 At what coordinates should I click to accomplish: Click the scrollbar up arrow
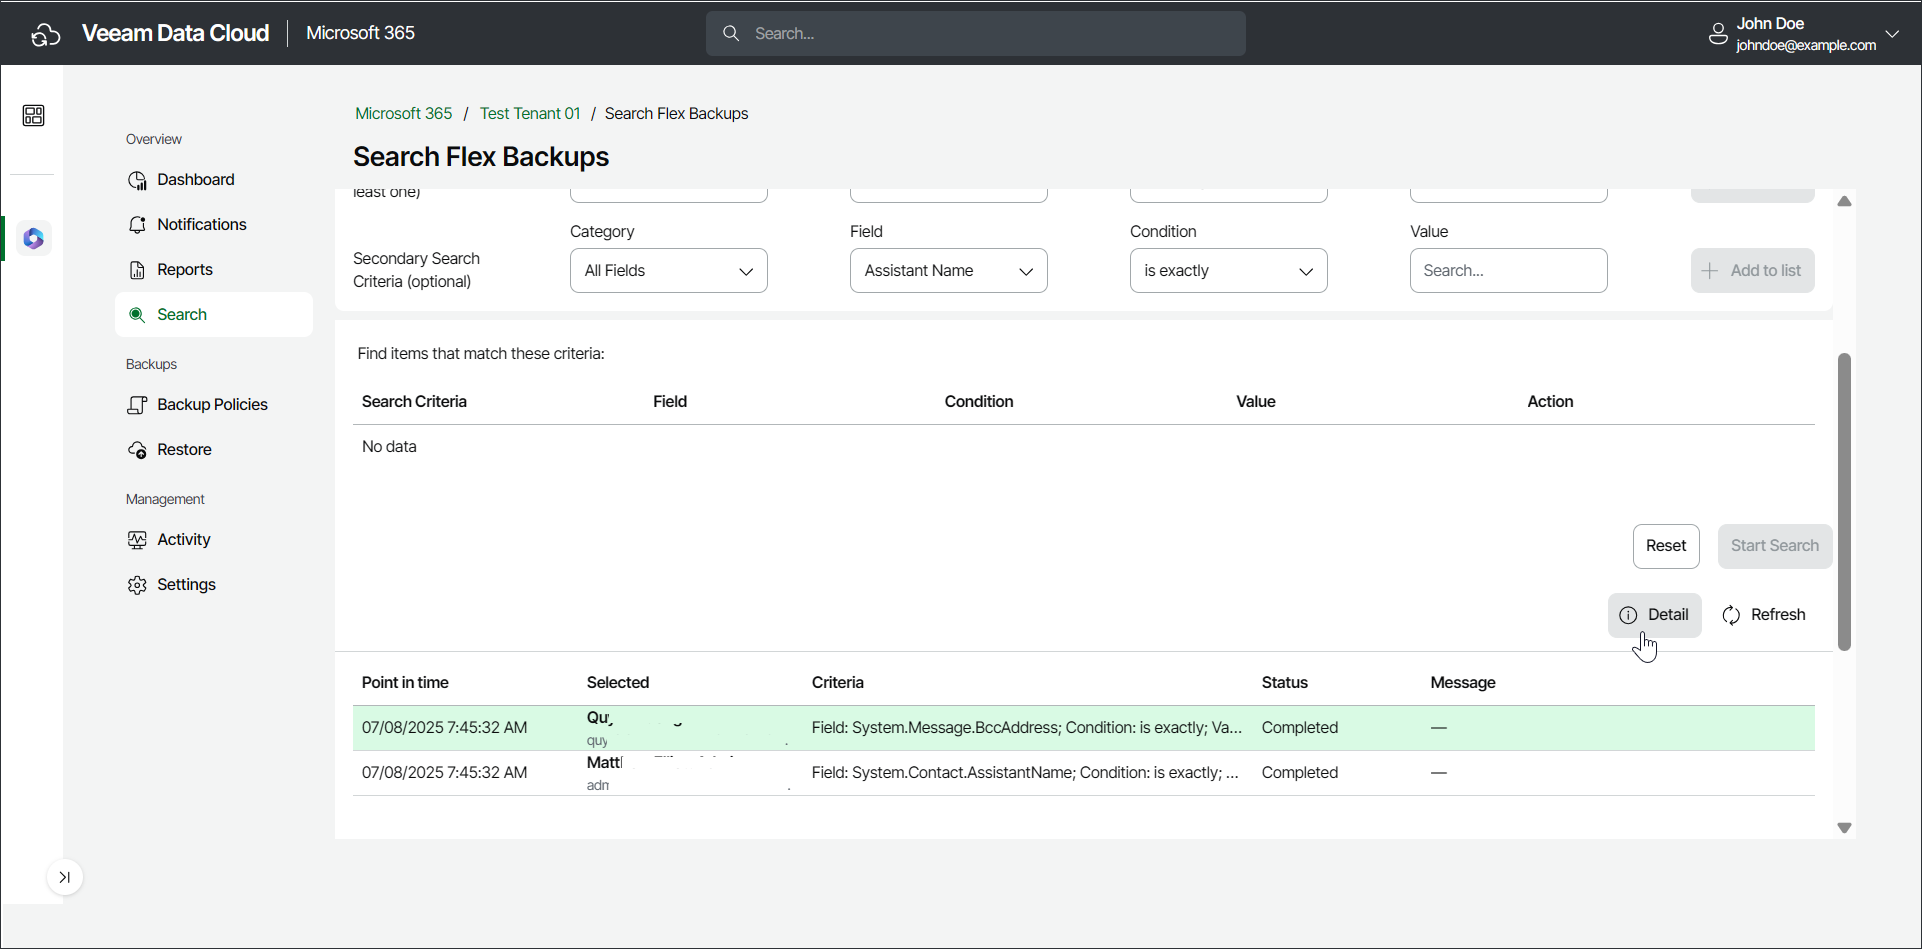tap(1845, 201)
